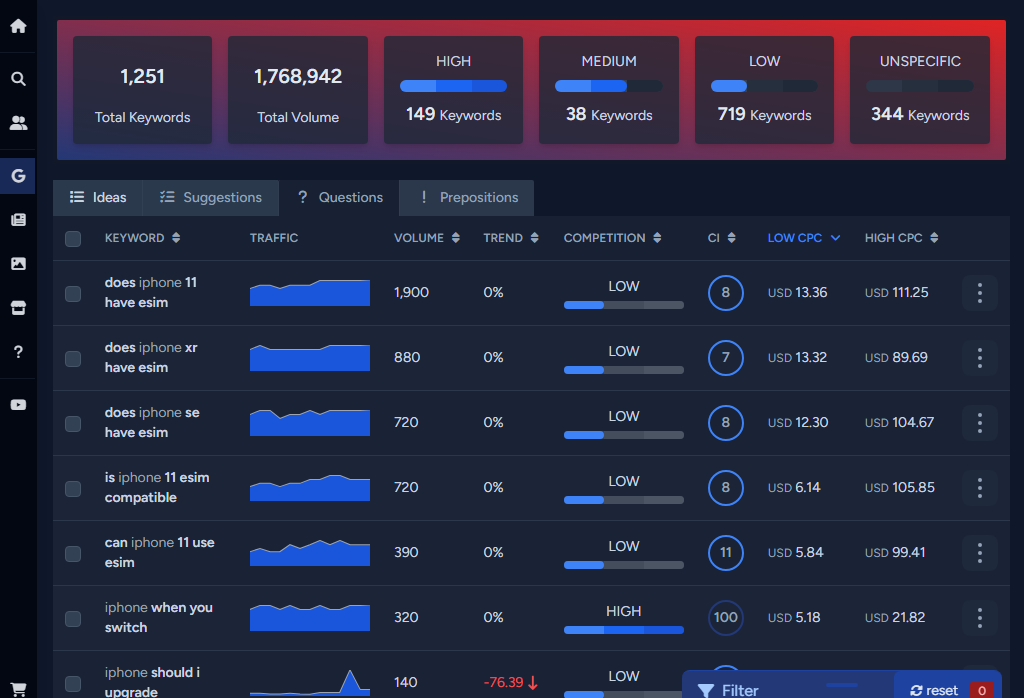Screen dimensions: 1024x698
Task: Open the search magnifier in sidebar
Action: (18, 79)
